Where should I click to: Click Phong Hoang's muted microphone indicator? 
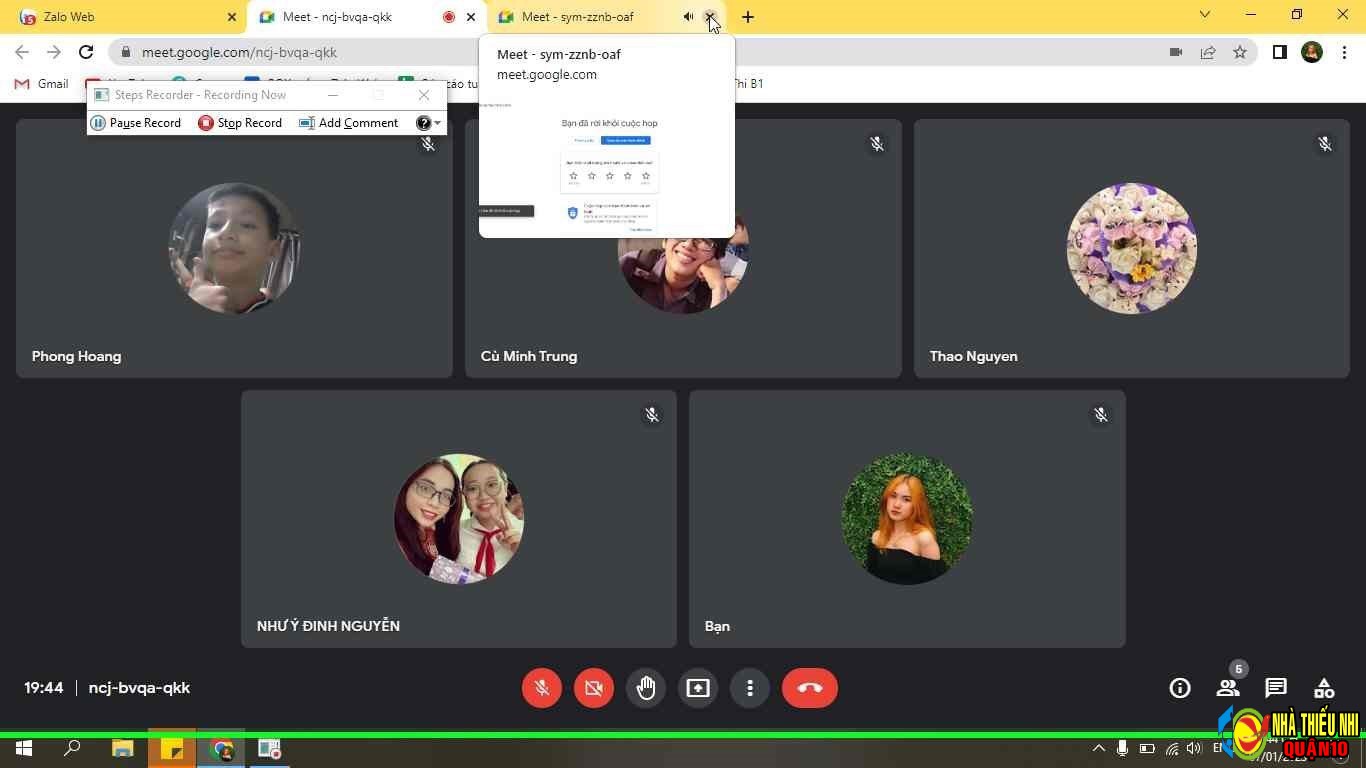pos(428,144)
